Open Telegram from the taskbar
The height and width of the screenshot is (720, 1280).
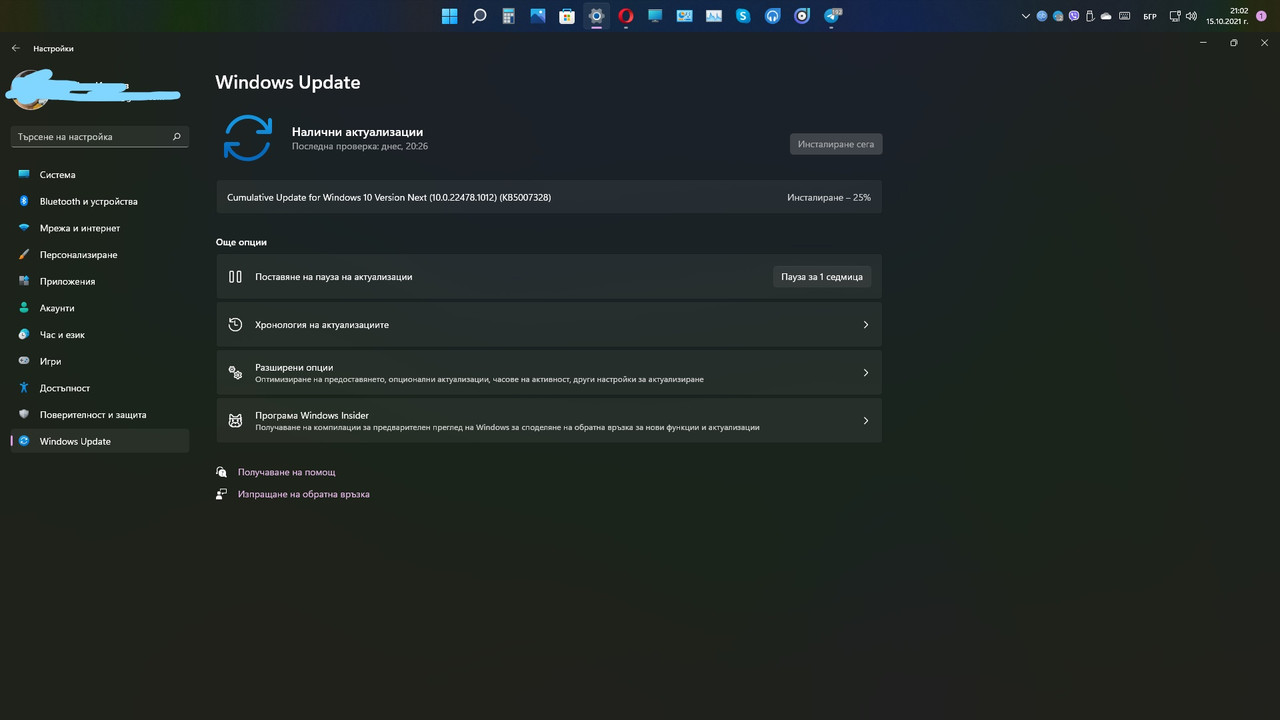(x=832, y=16)
